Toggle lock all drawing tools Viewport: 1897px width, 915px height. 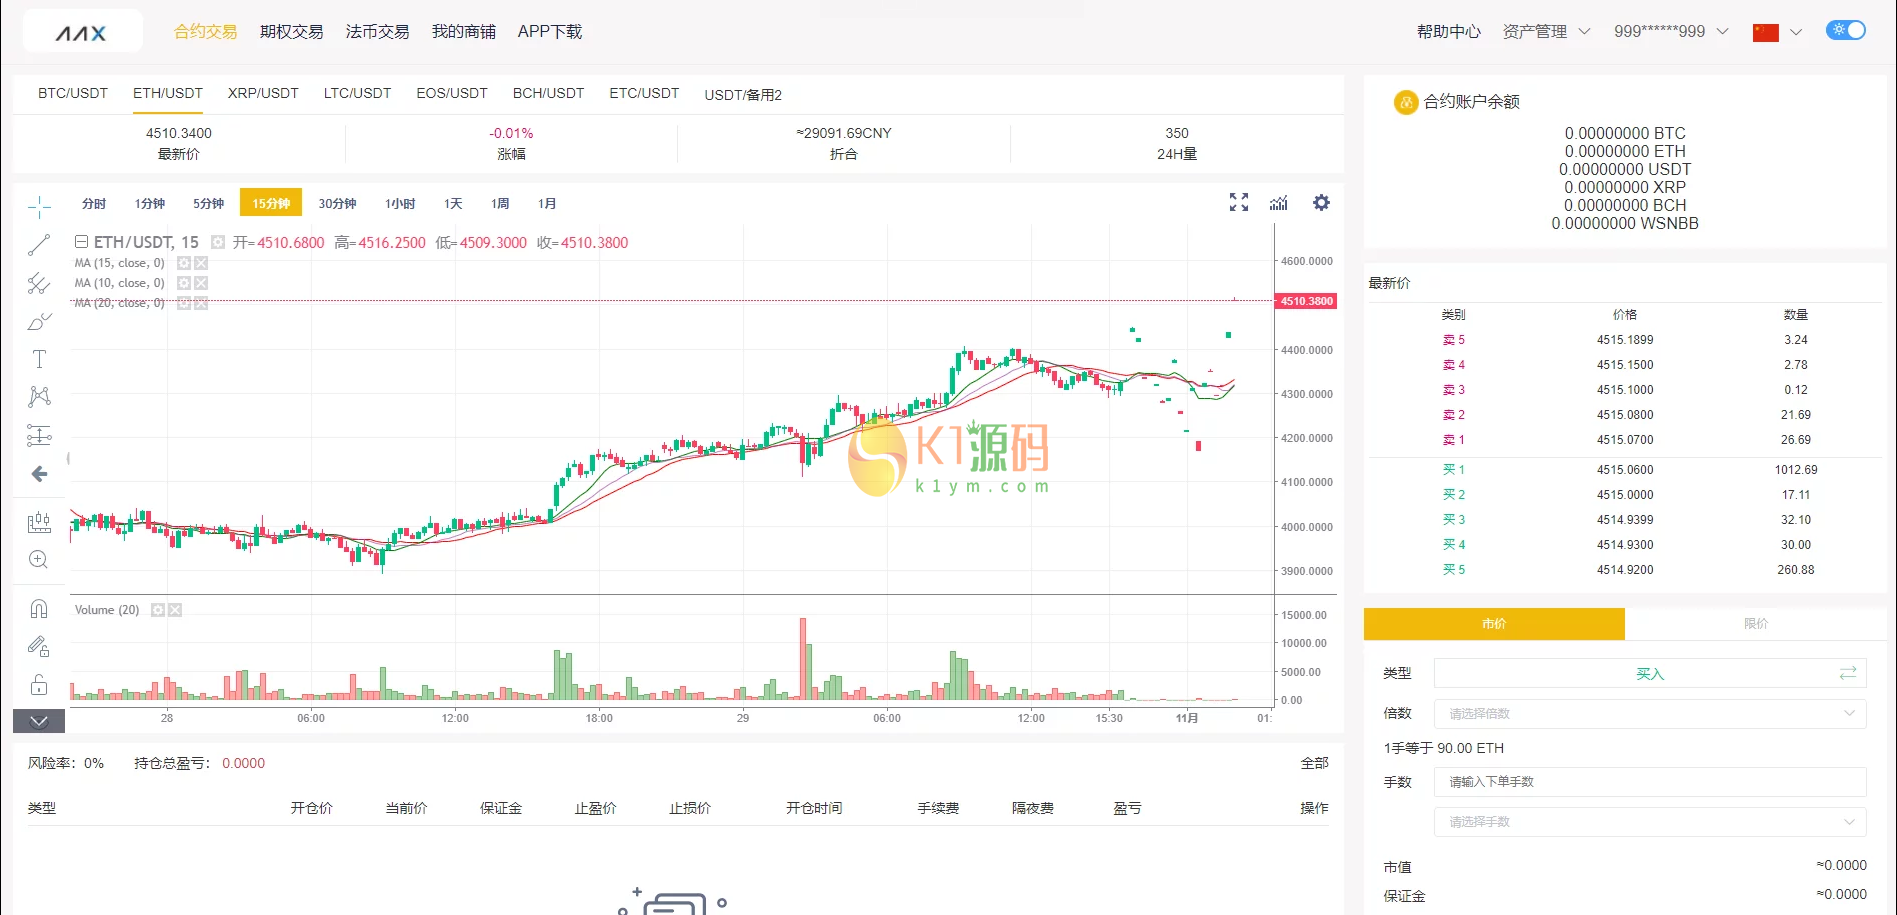[39, 684]
